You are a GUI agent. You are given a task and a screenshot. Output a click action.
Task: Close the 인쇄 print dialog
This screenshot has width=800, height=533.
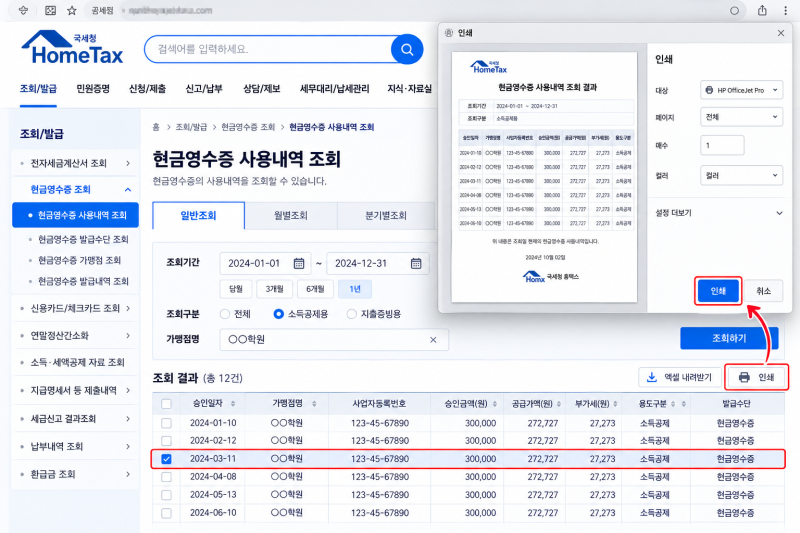[781, 33]
